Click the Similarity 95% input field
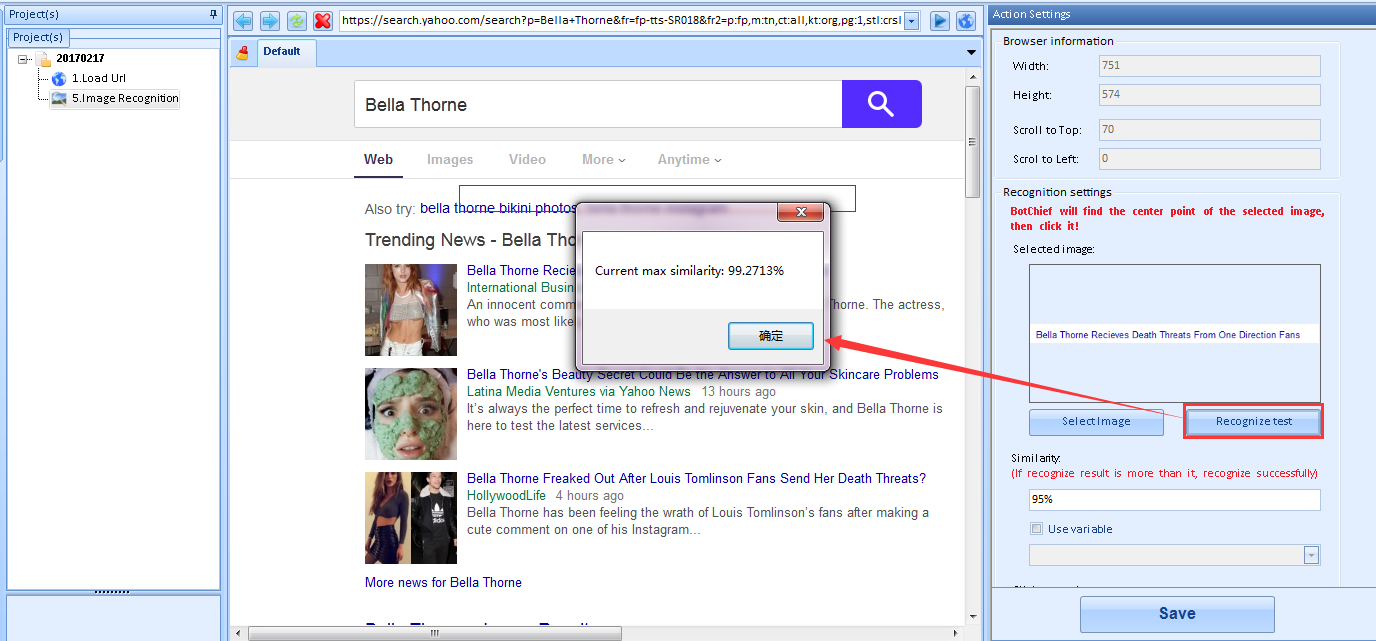The width and height of the screenshot is (1376, 641). (x=1174, y=499)
